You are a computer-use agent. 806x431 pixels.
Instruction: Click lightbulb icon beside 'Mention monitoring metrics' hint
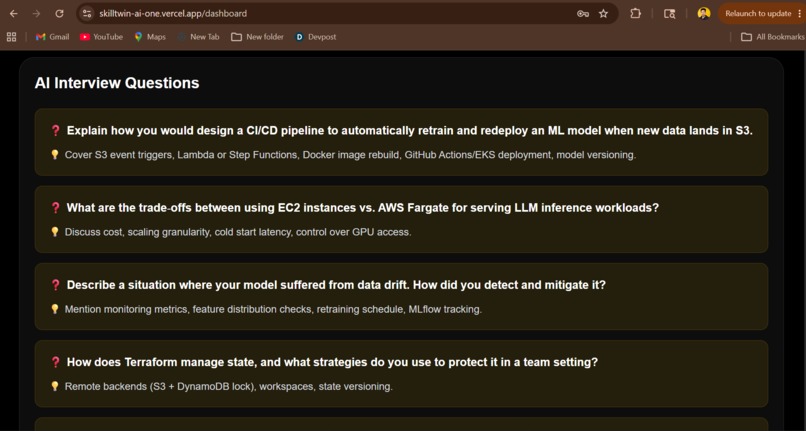(55, 309)
